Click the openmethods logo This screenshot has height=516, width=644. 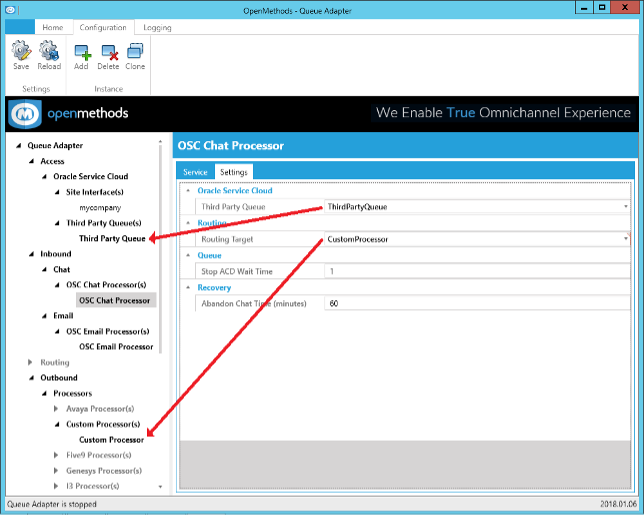tap(69, 114)
